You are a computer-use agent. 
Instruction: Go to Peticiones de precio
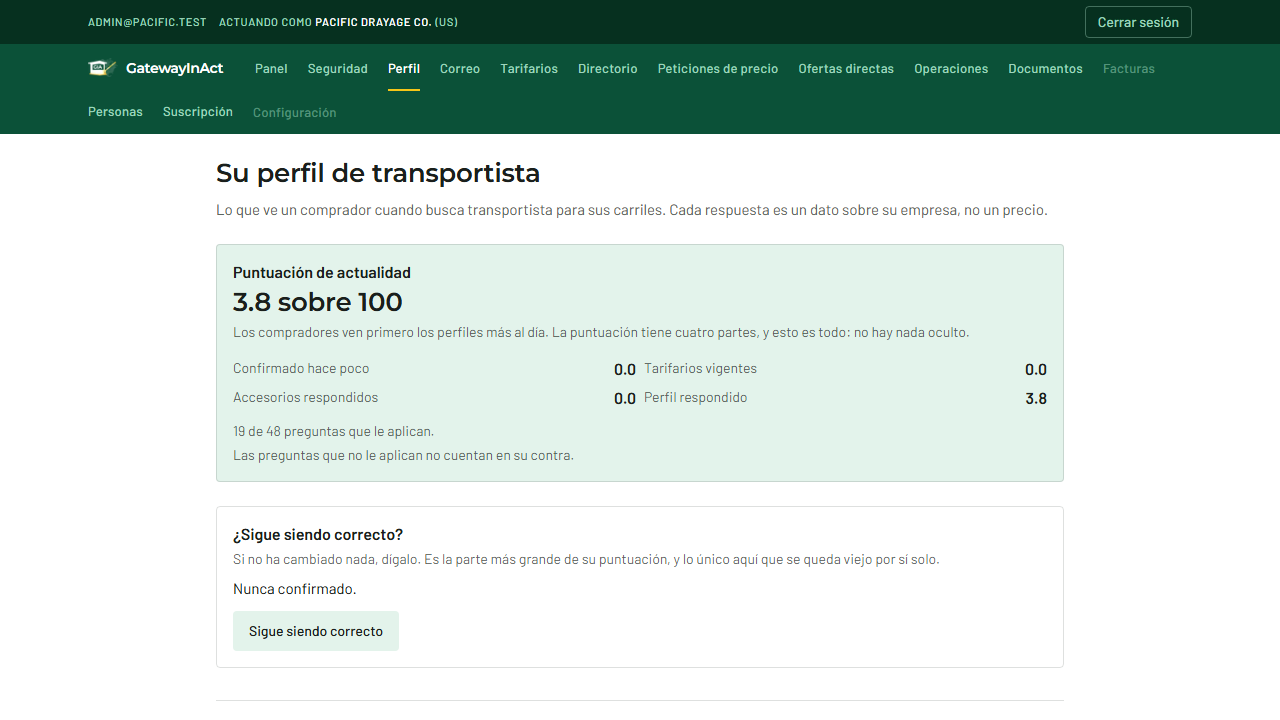tap(718, 69)
